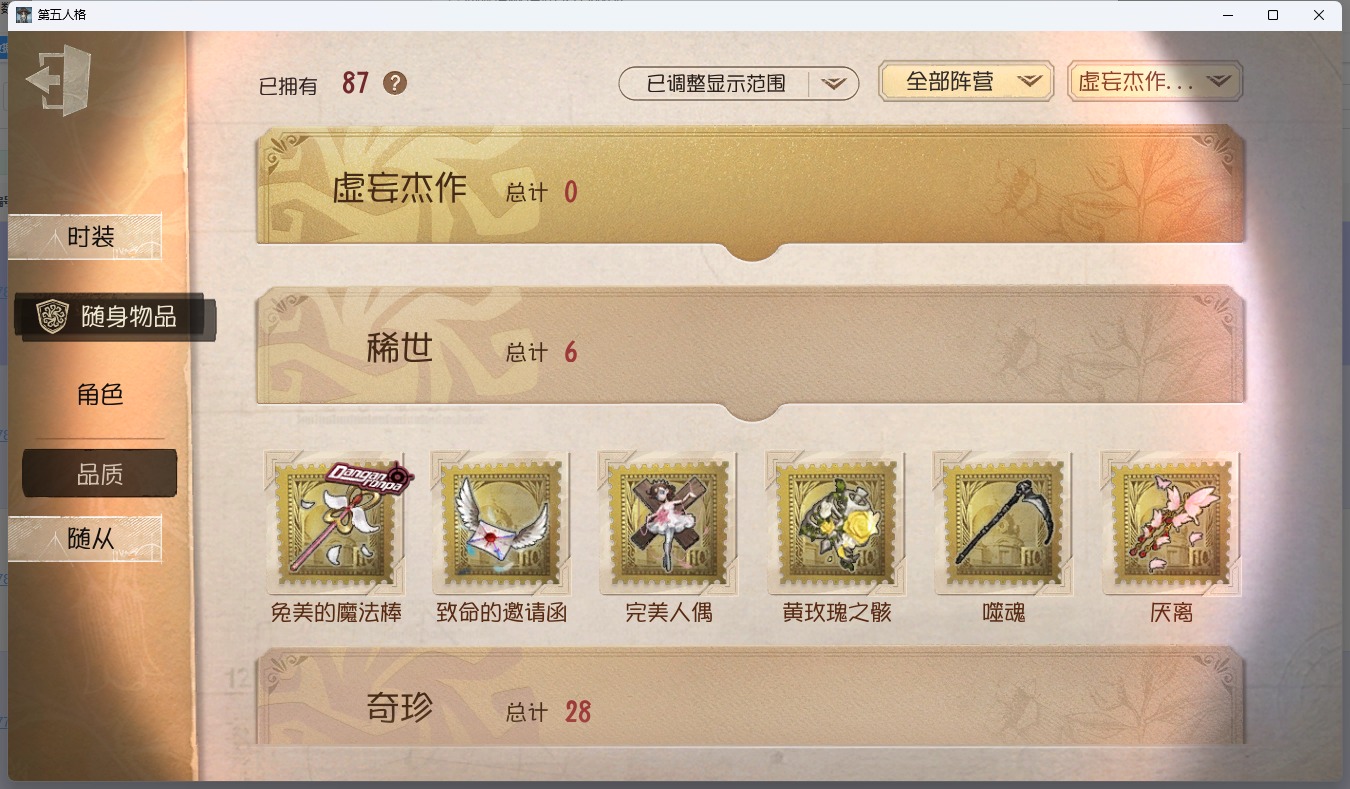Open 全部阵营 faction dropdown
Screen dimensions: 1350x789
(x=966, y=82)
